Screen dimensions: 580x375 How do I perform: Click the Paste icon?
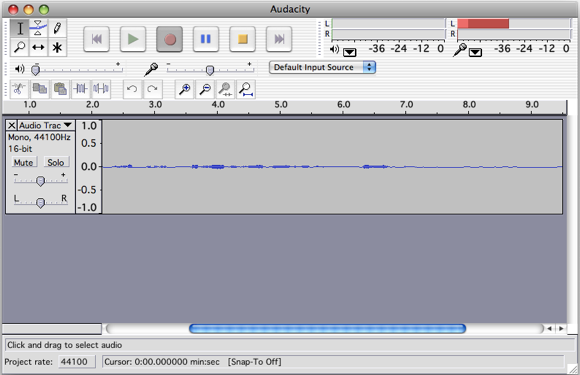click(60, 89)
